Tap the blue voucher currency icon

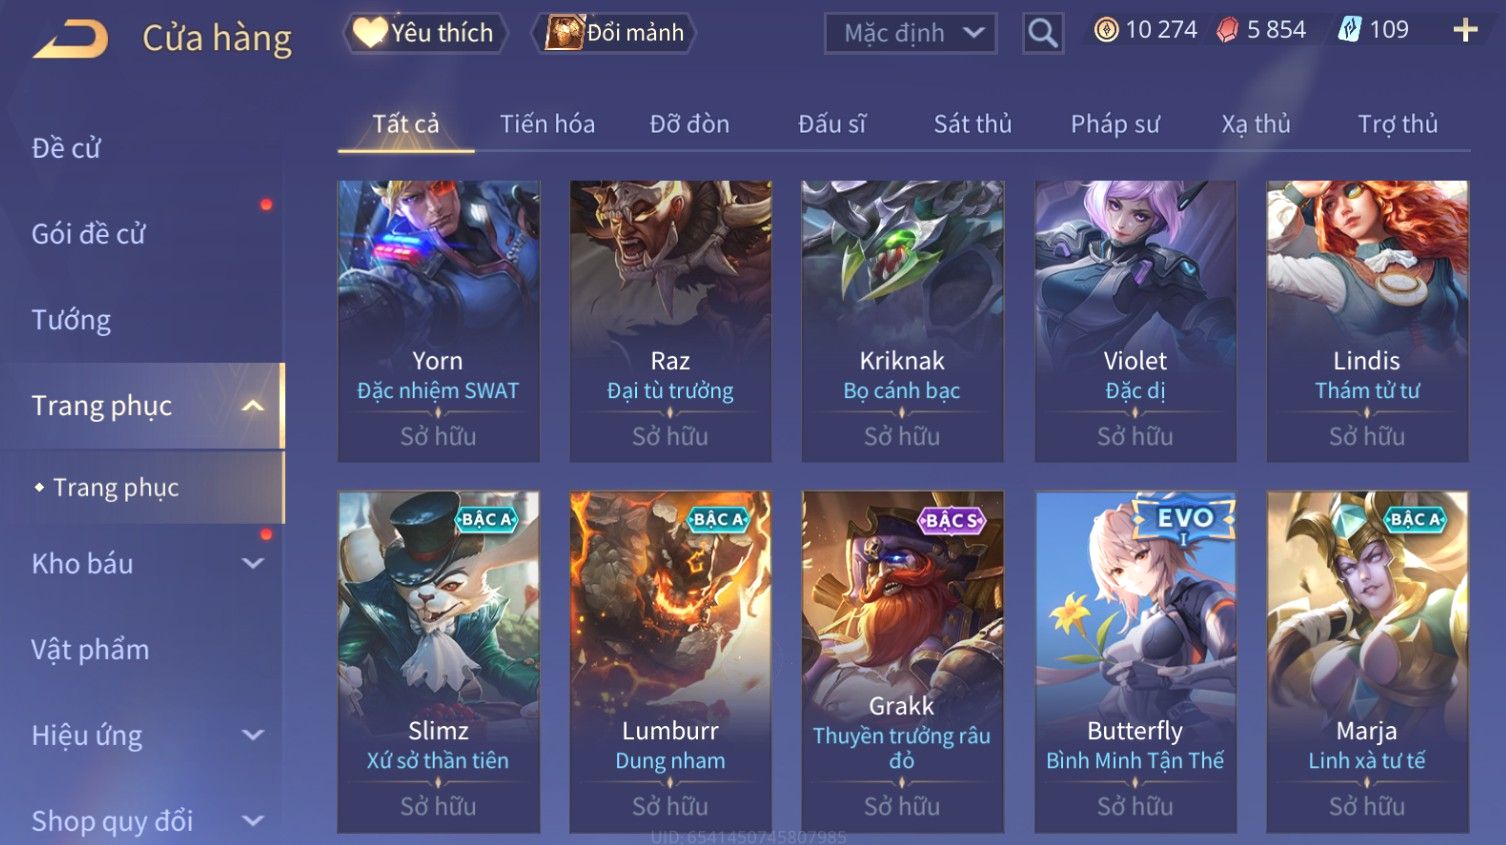[1349, 30]
